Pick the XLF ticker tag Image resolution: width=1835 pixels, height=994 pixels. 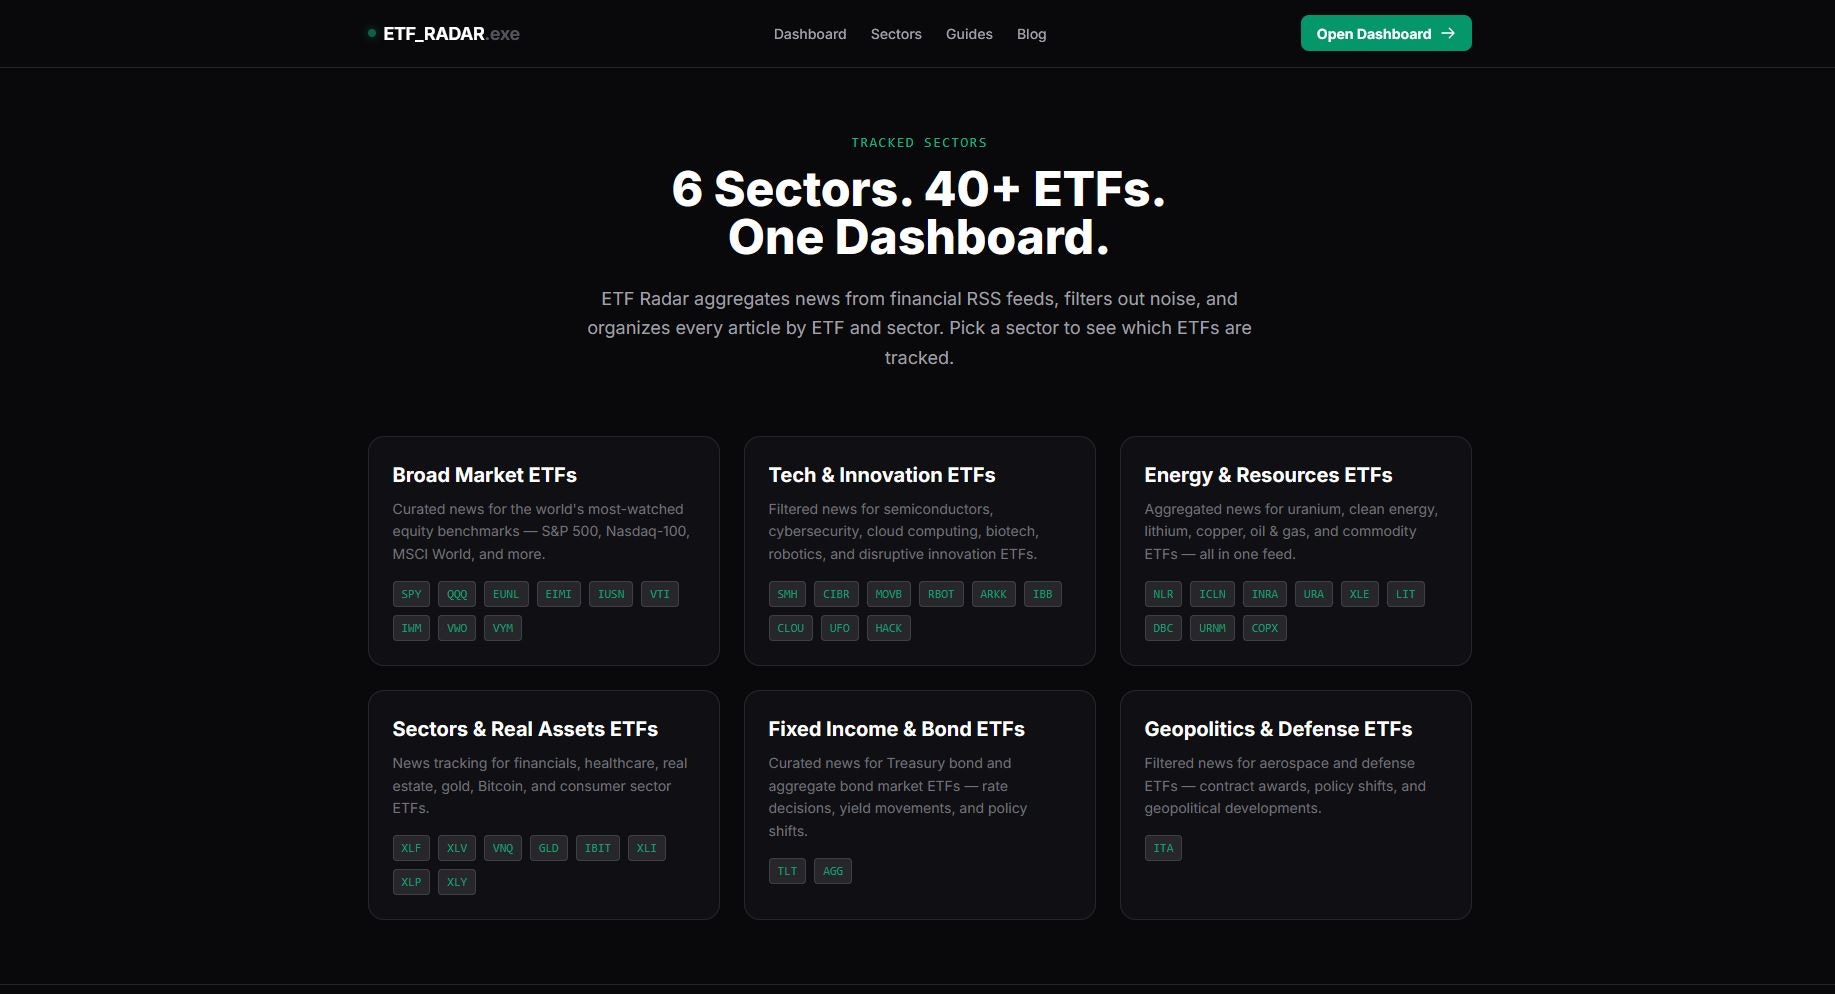pos(411,848)
